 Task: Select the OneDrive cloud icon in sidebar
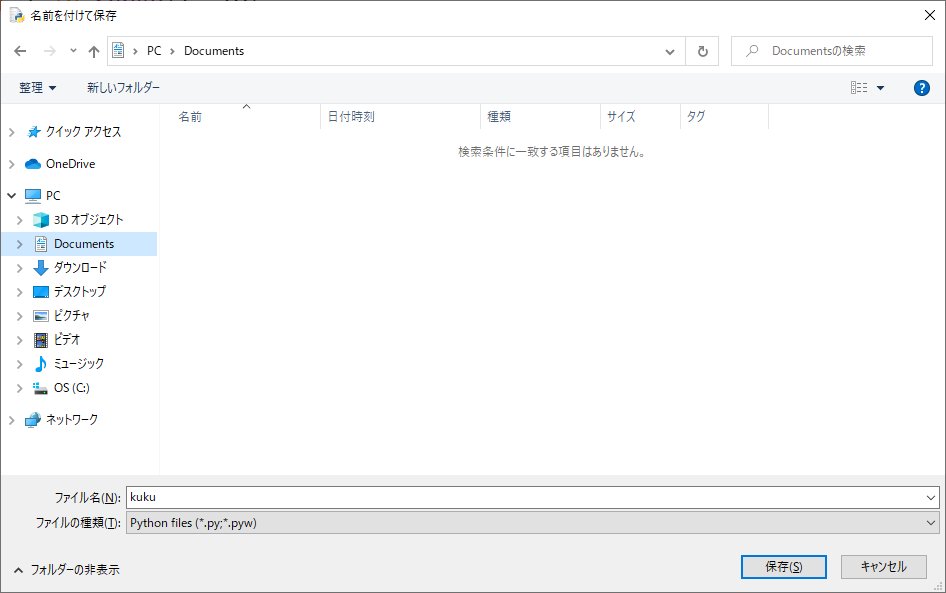coord(32,164)
